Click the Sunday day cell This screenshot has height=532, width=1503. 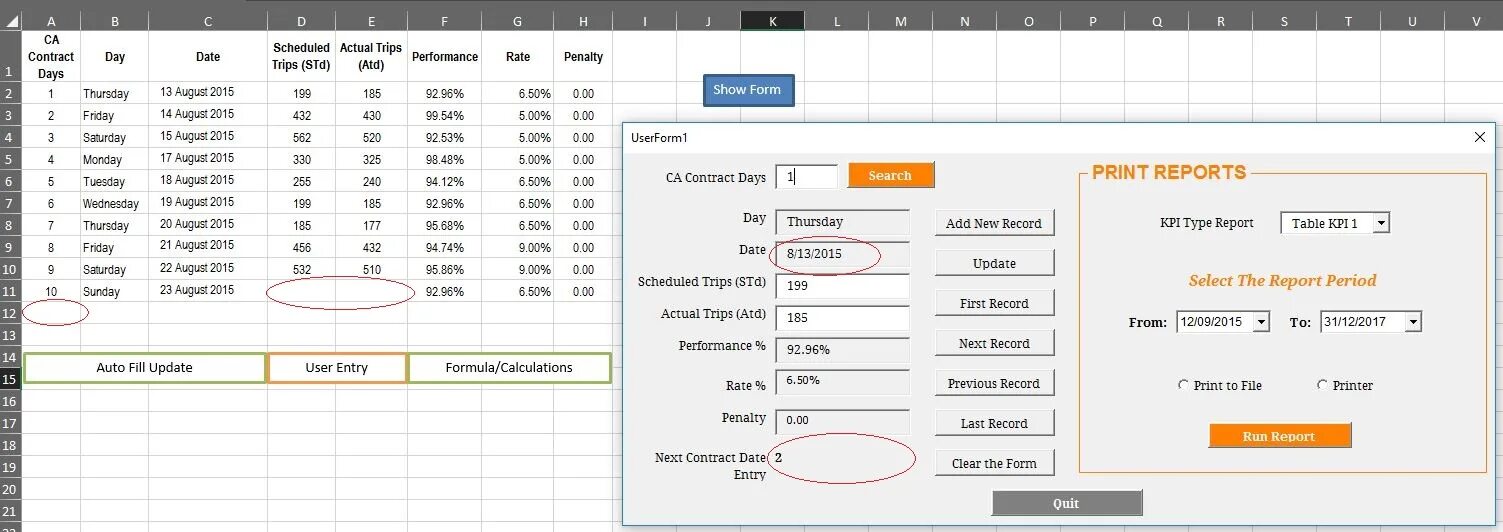(x=115, y=291)
